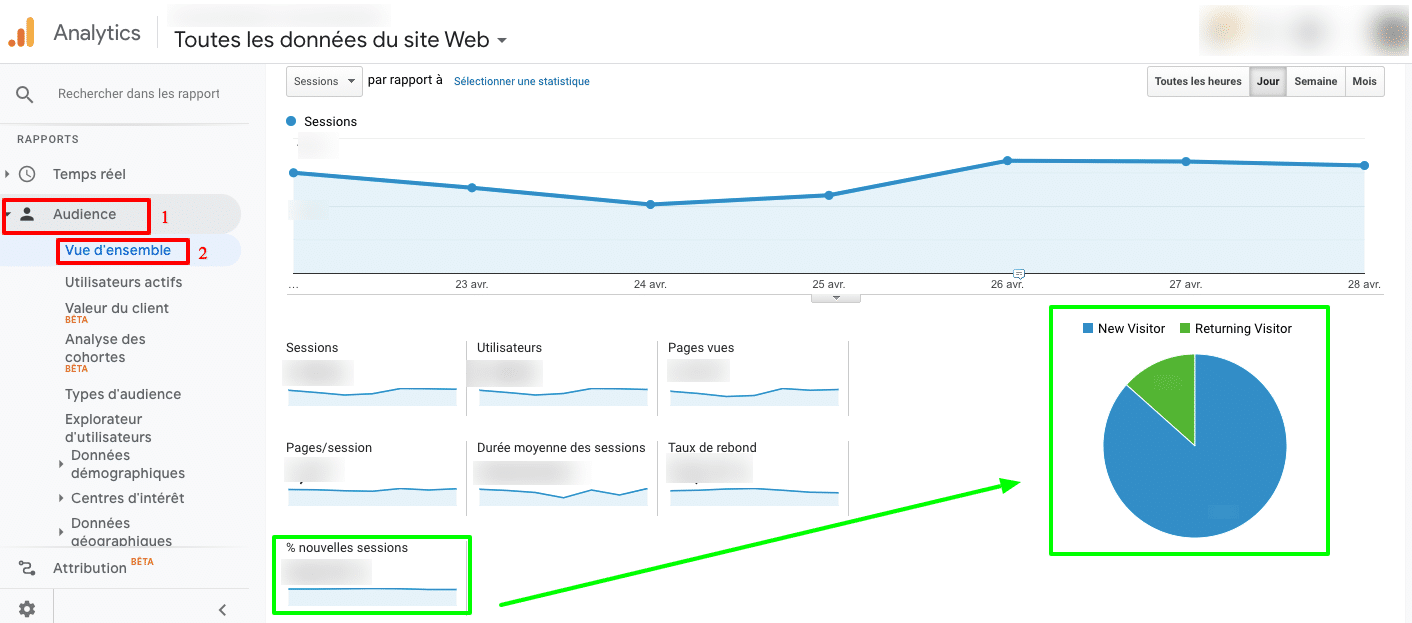Click the 28 avr. data point
Viewport: 1412px width, 623px height.
(x=1364, y=165)
